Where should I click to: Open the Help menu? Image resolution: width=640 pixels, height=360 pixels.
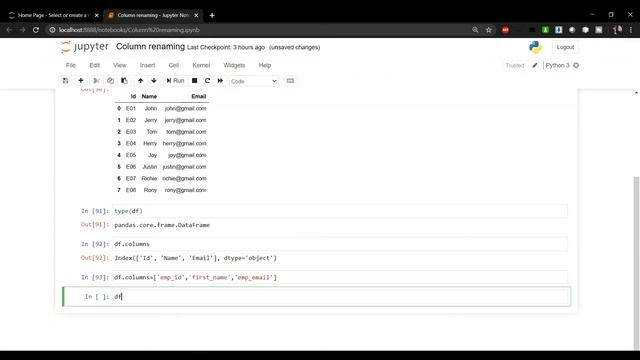tap(265, 65)
